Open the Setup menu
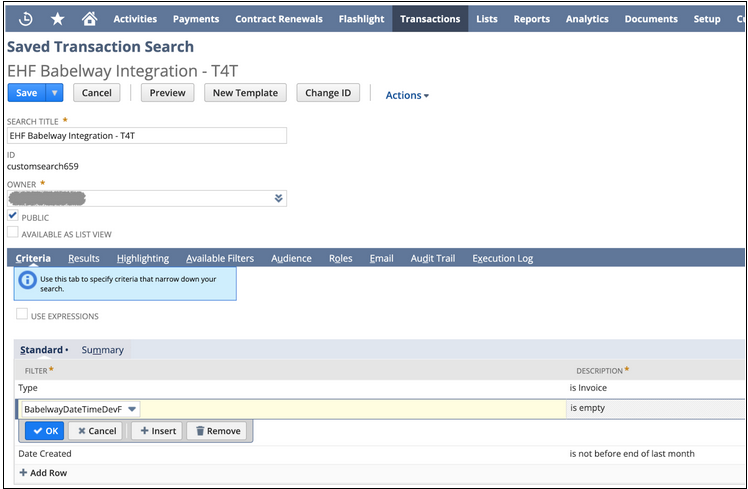Image resolution: width=748 pixels, height=489 pixels. (x=706, y=19)
